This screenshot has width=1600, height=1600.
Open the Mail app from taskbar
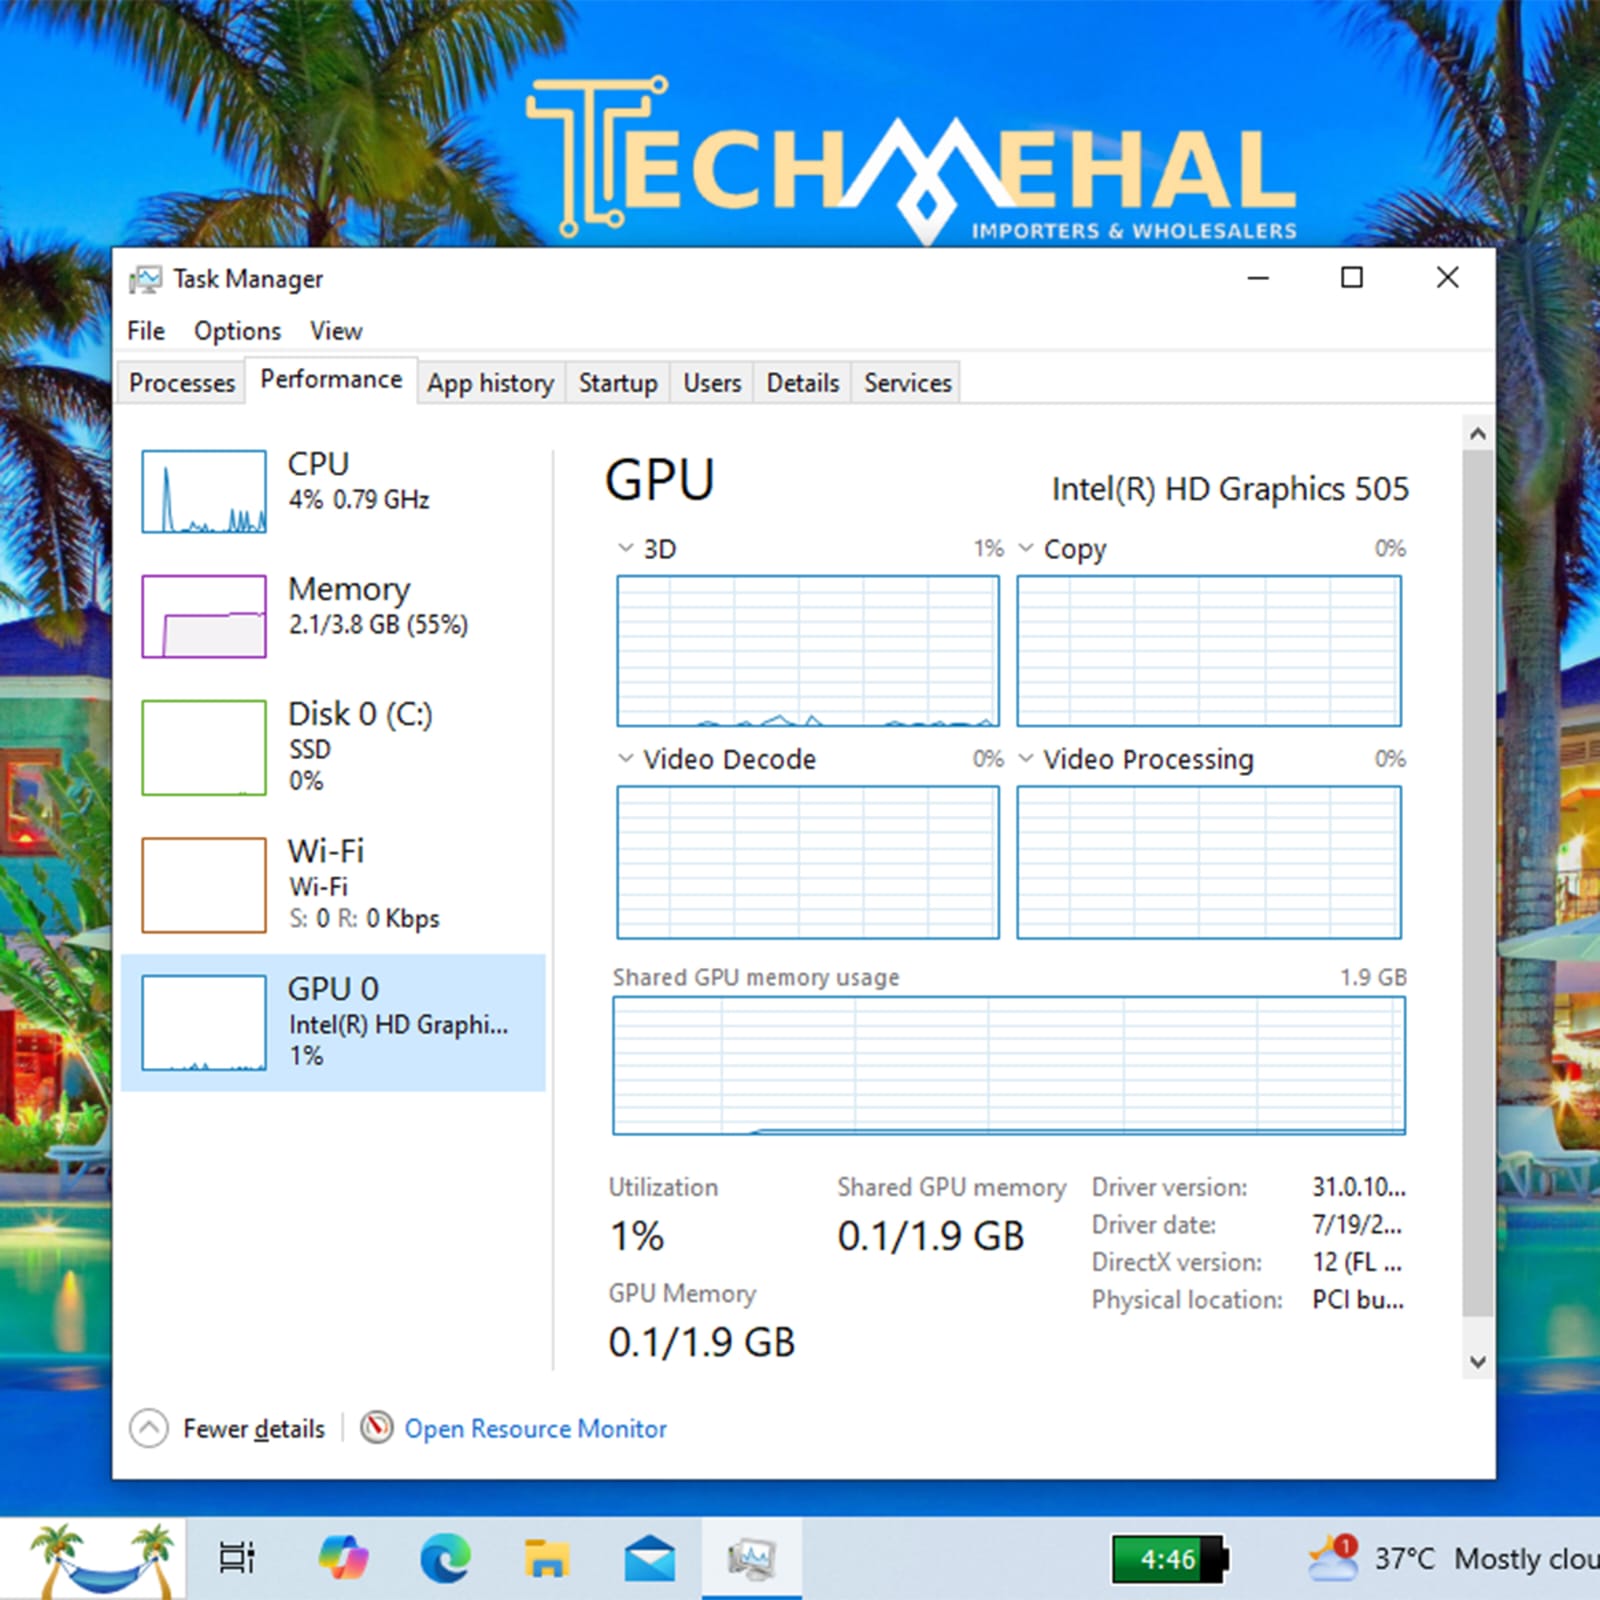(x=650, y=1558)
